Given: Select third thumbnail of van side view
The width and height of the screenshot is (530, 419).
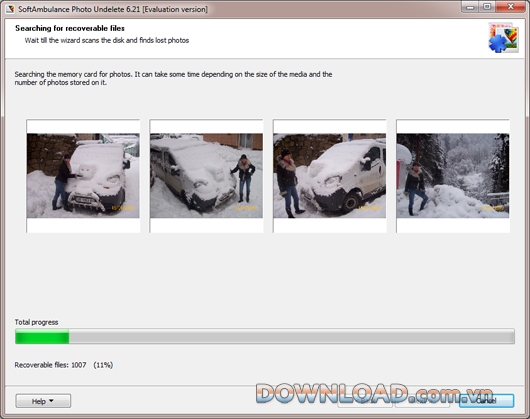Looking at the screenshot, I should (x=330, y=176).
